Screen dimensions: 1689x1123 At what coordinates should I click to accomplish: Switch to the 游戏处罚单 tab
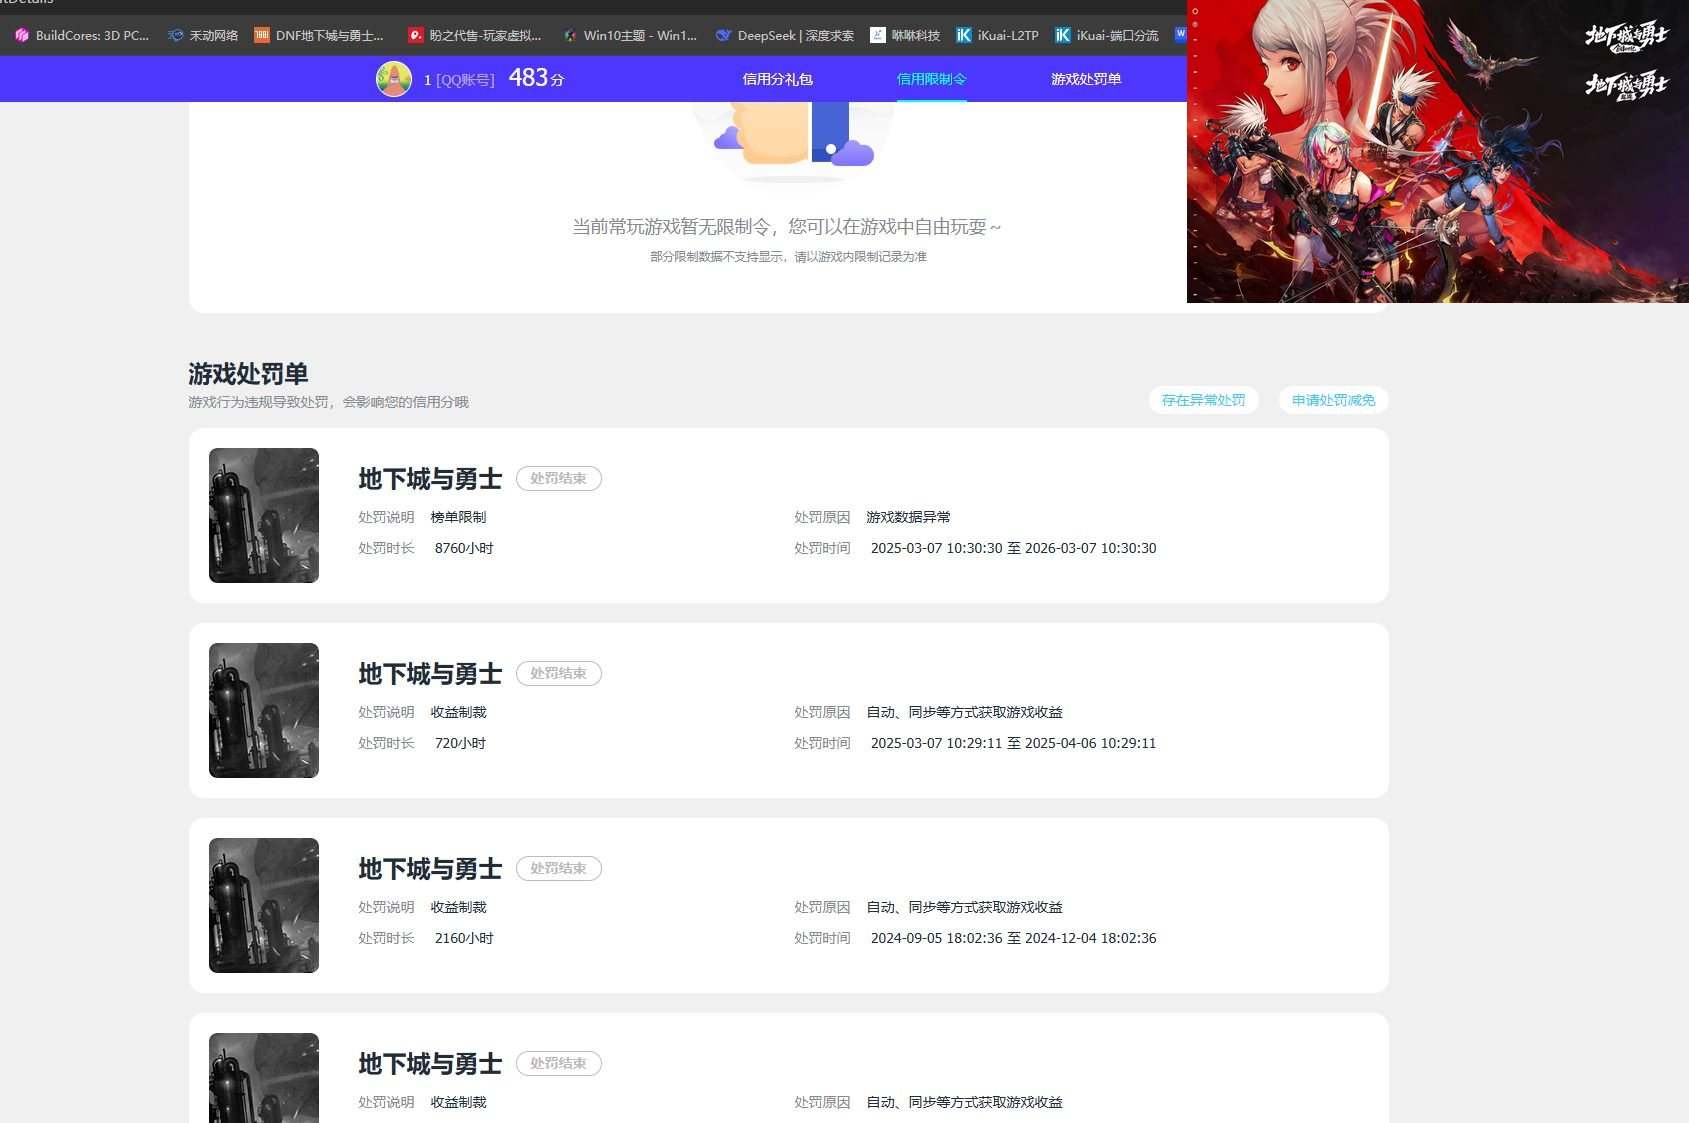coord(1086,79)
